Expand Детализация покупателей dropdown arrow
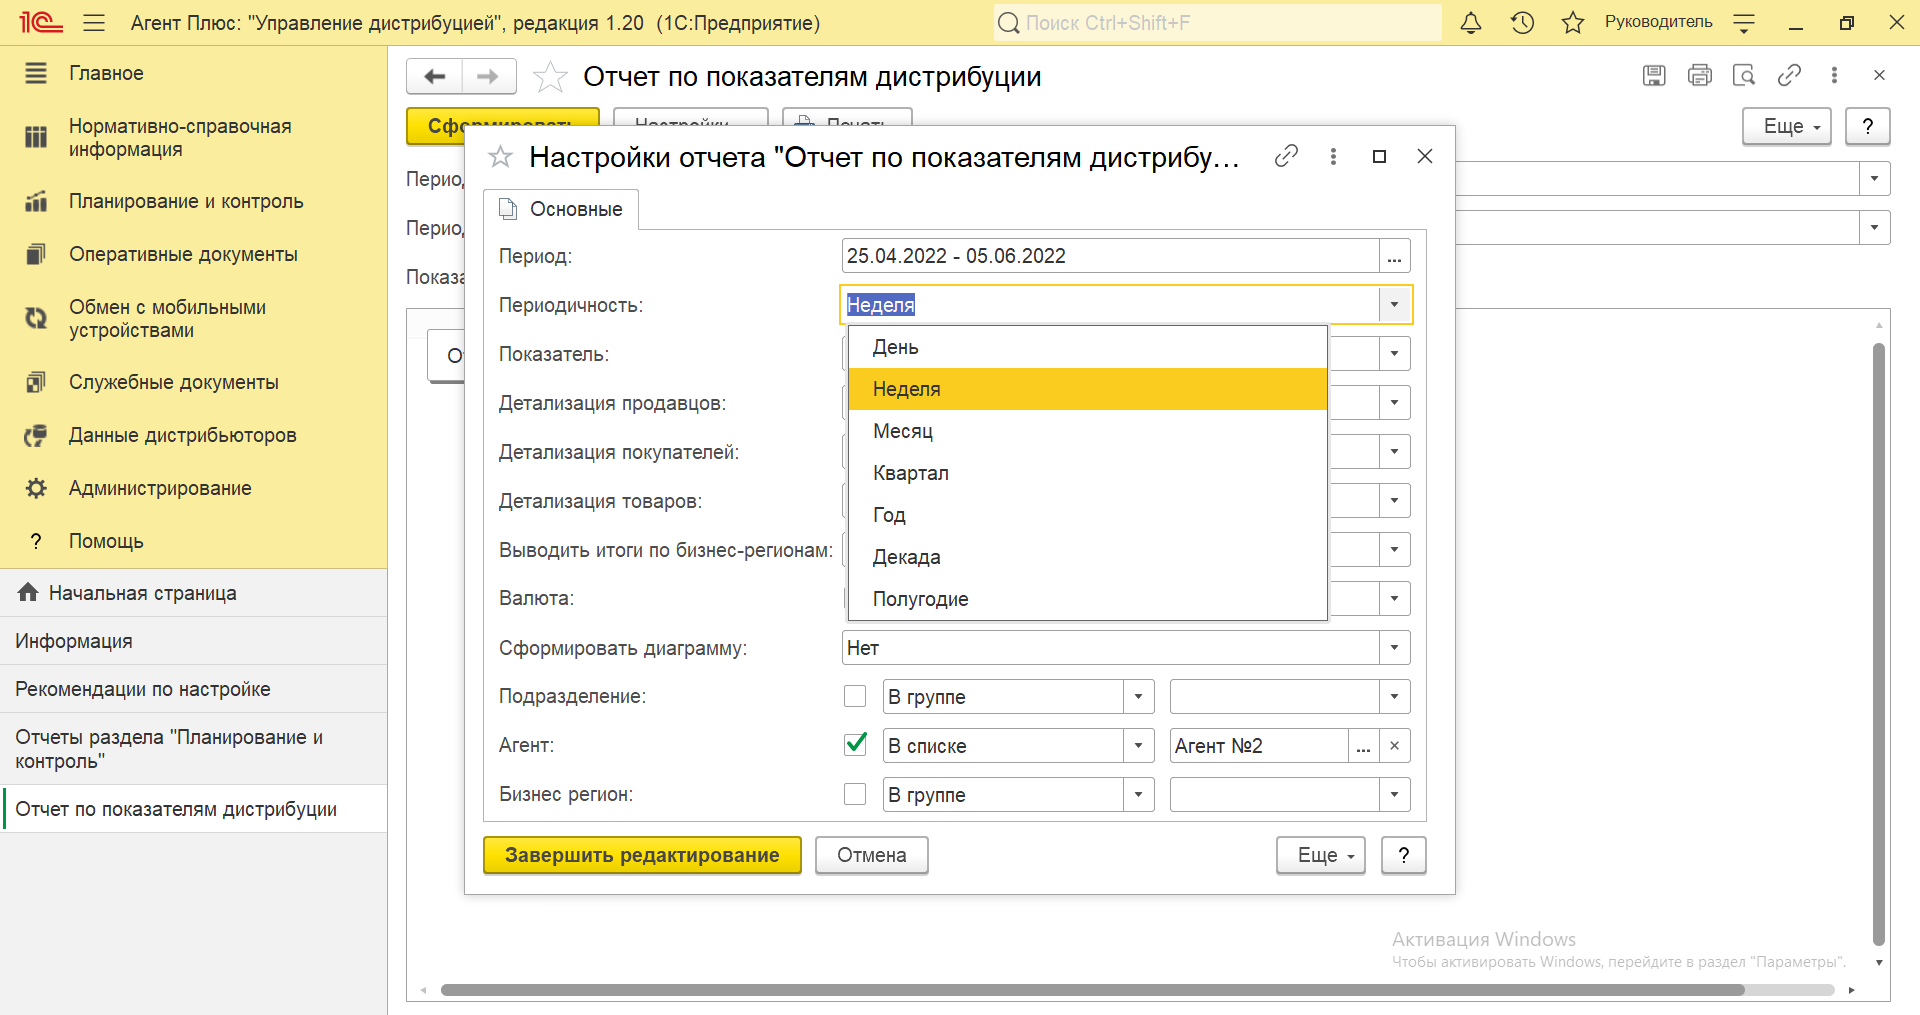Screen dimensions: 1920x1015 (x=1394, y=452)
